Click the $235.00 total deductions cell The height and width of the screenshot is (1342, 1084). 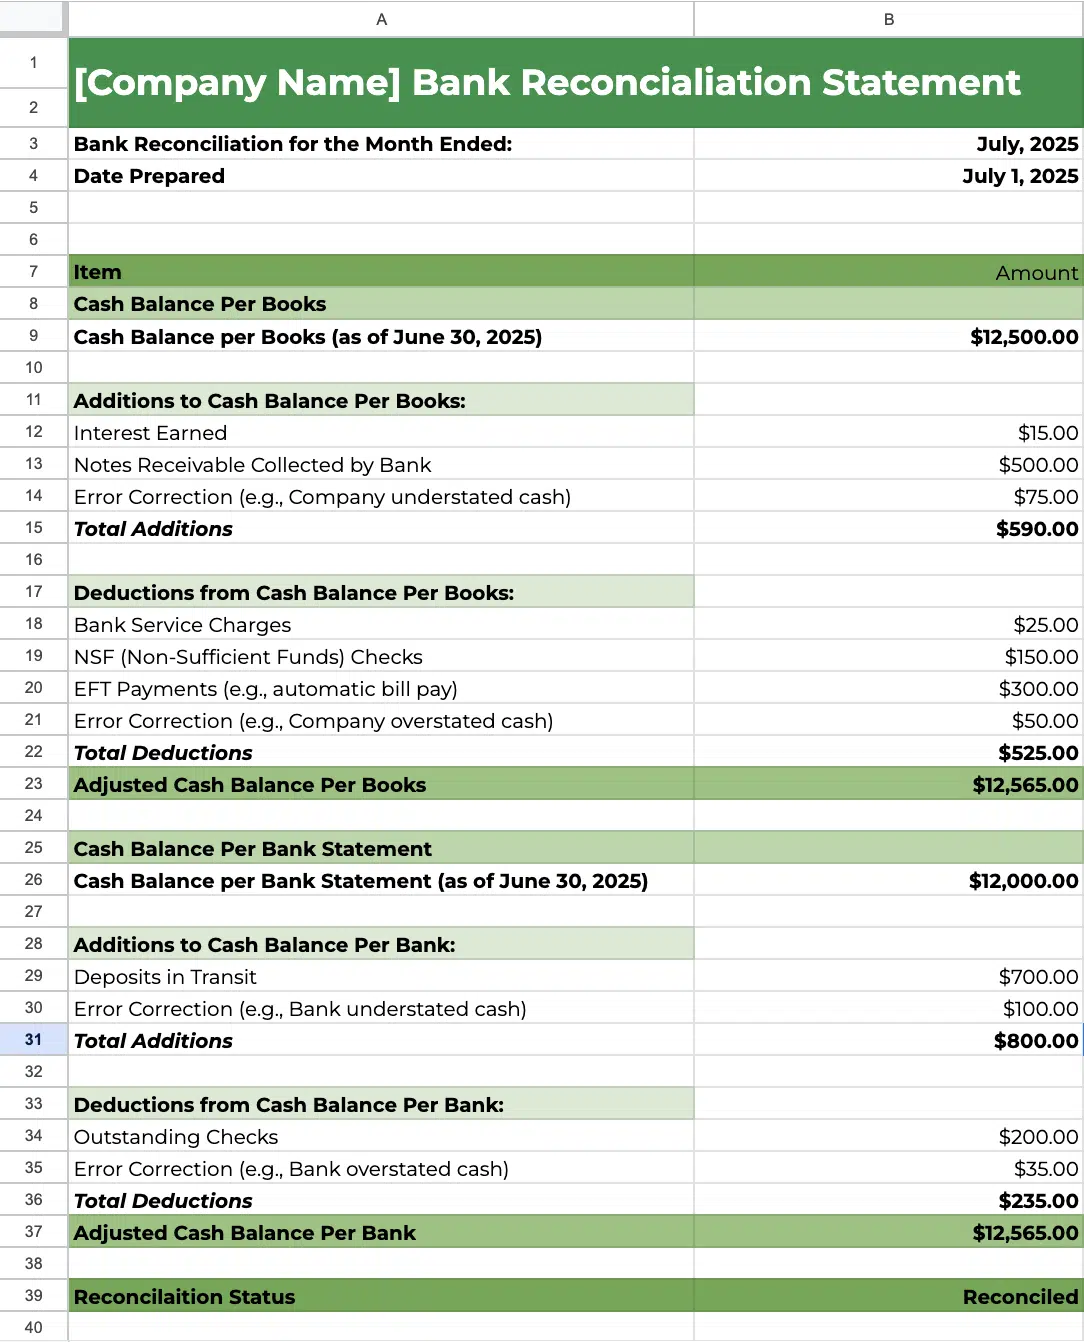point(888,1200)
